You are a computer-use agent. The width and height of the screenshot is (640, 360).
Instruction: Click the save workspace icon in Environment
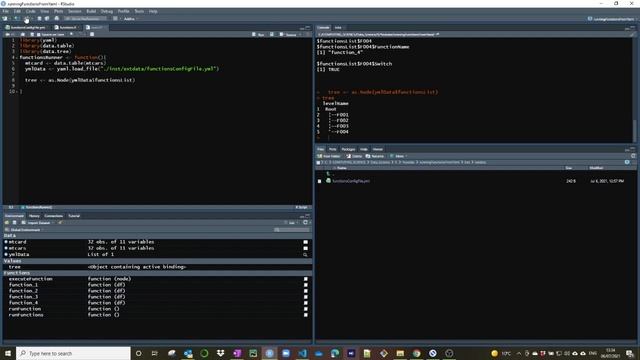[x=14, y=223]
